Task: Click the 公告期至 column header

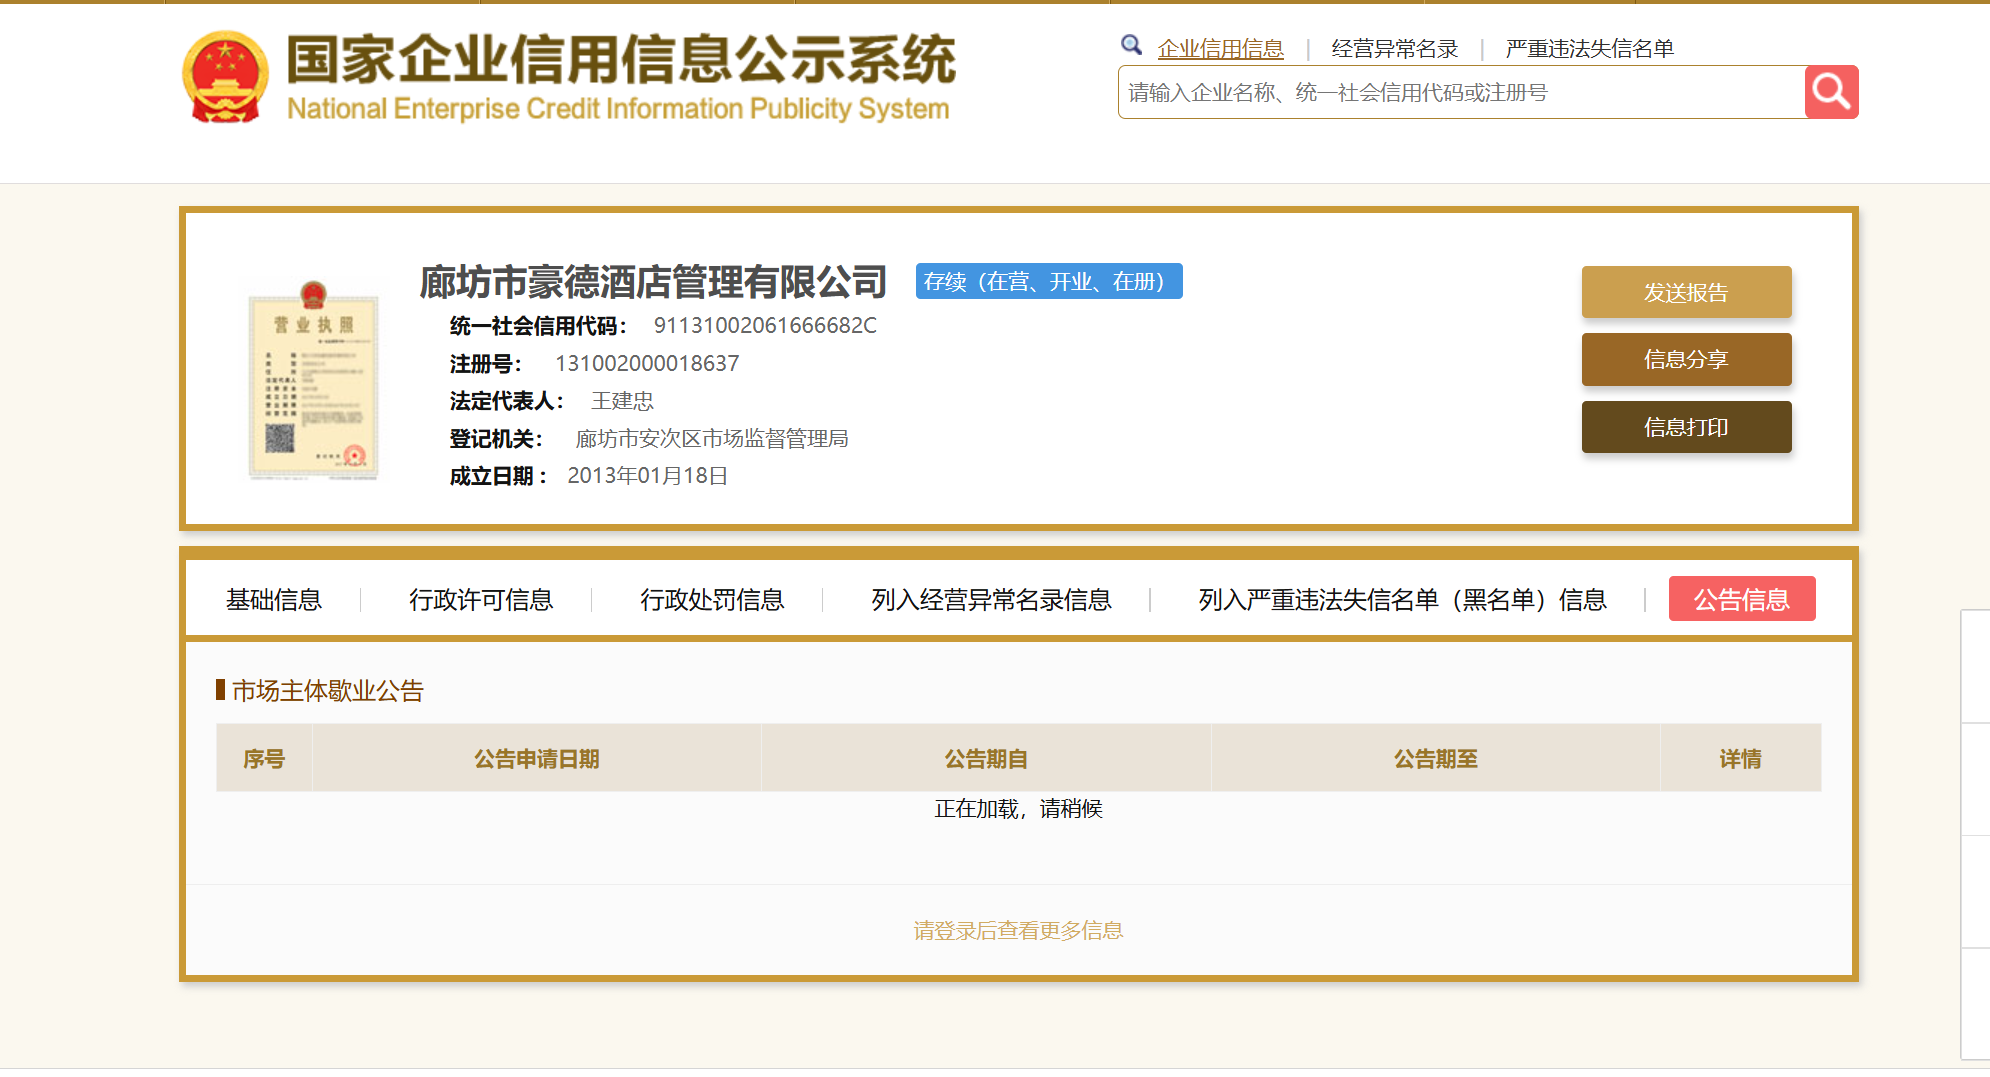Action: pos(1435,758)
